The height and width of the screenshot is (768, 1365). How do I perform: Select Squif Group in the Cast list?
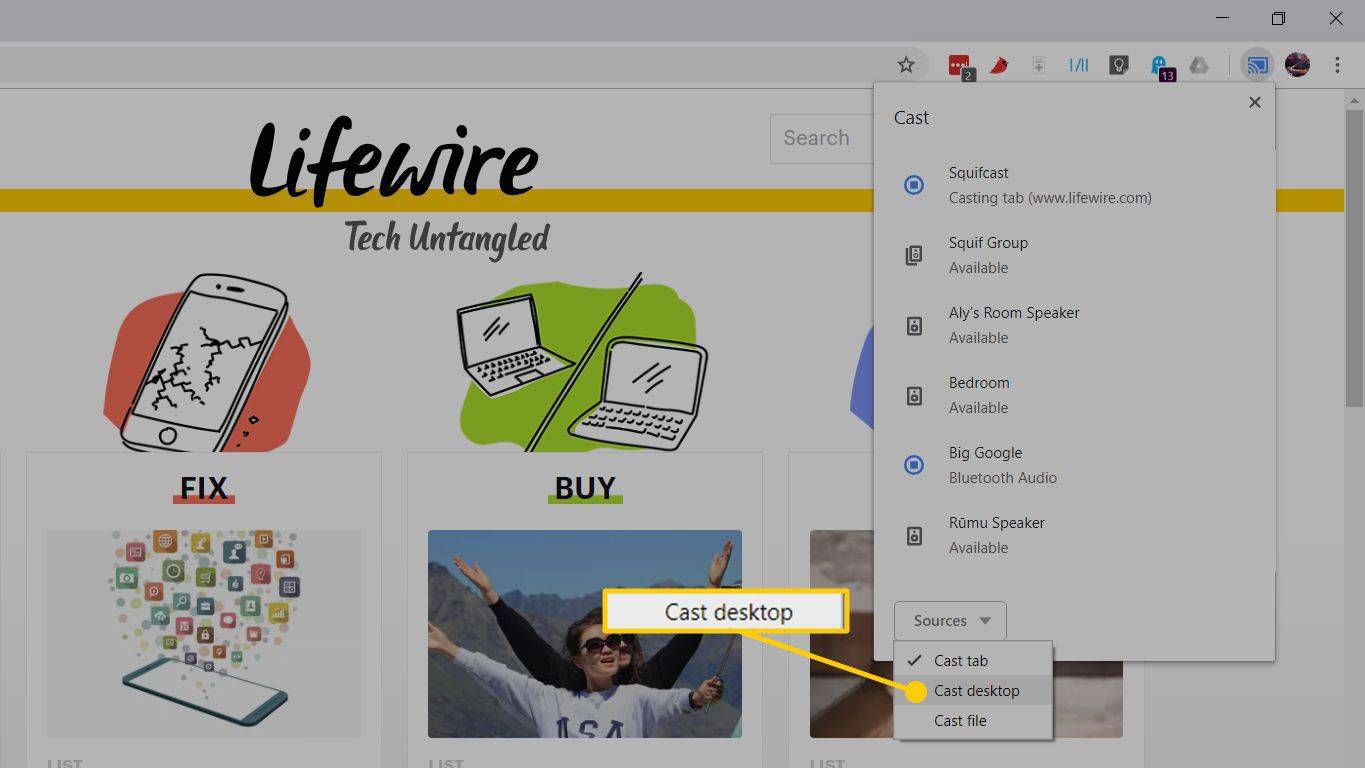[x=988, y=243]
